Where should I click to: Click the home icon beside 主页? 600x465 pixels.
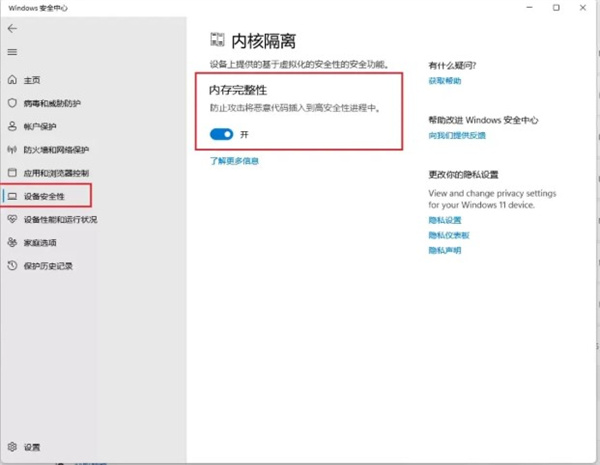12,80
